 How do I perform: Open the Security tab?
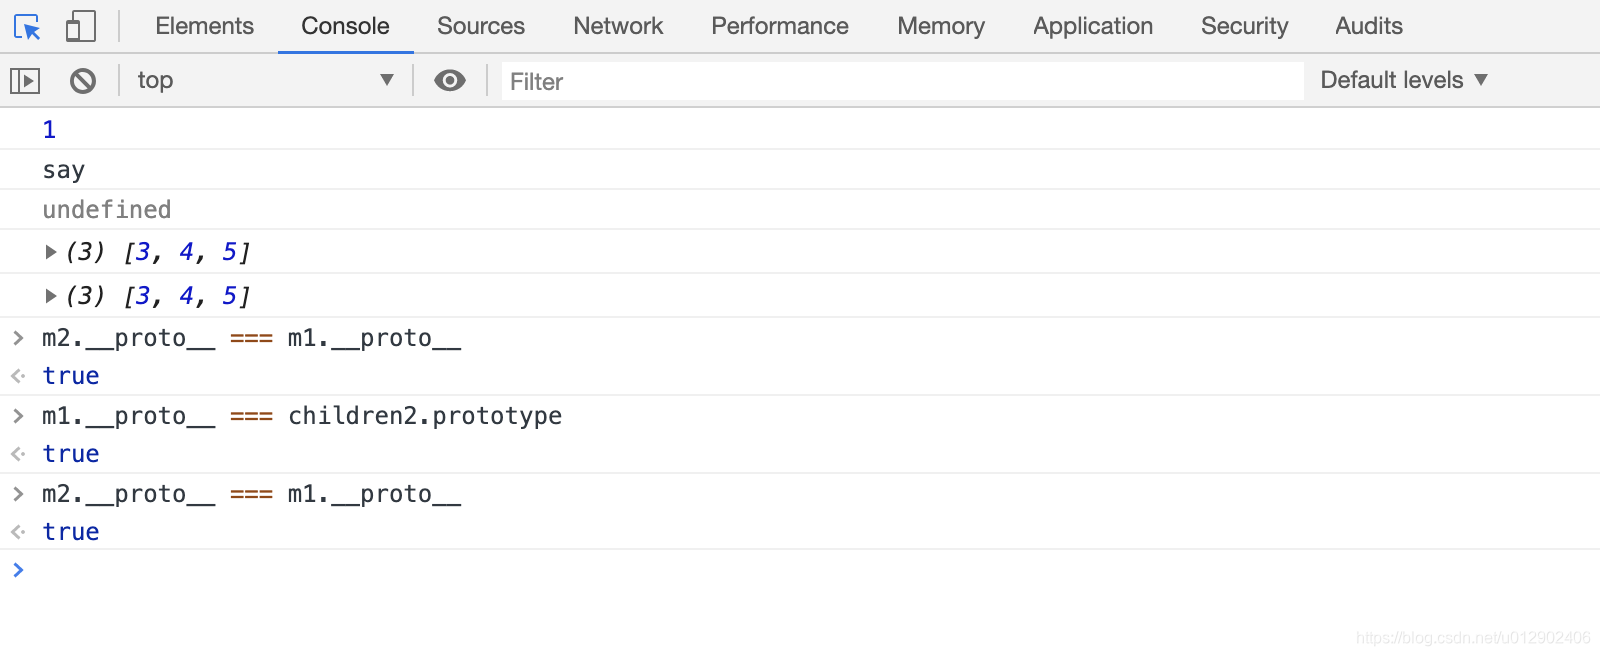(1244, 26)
